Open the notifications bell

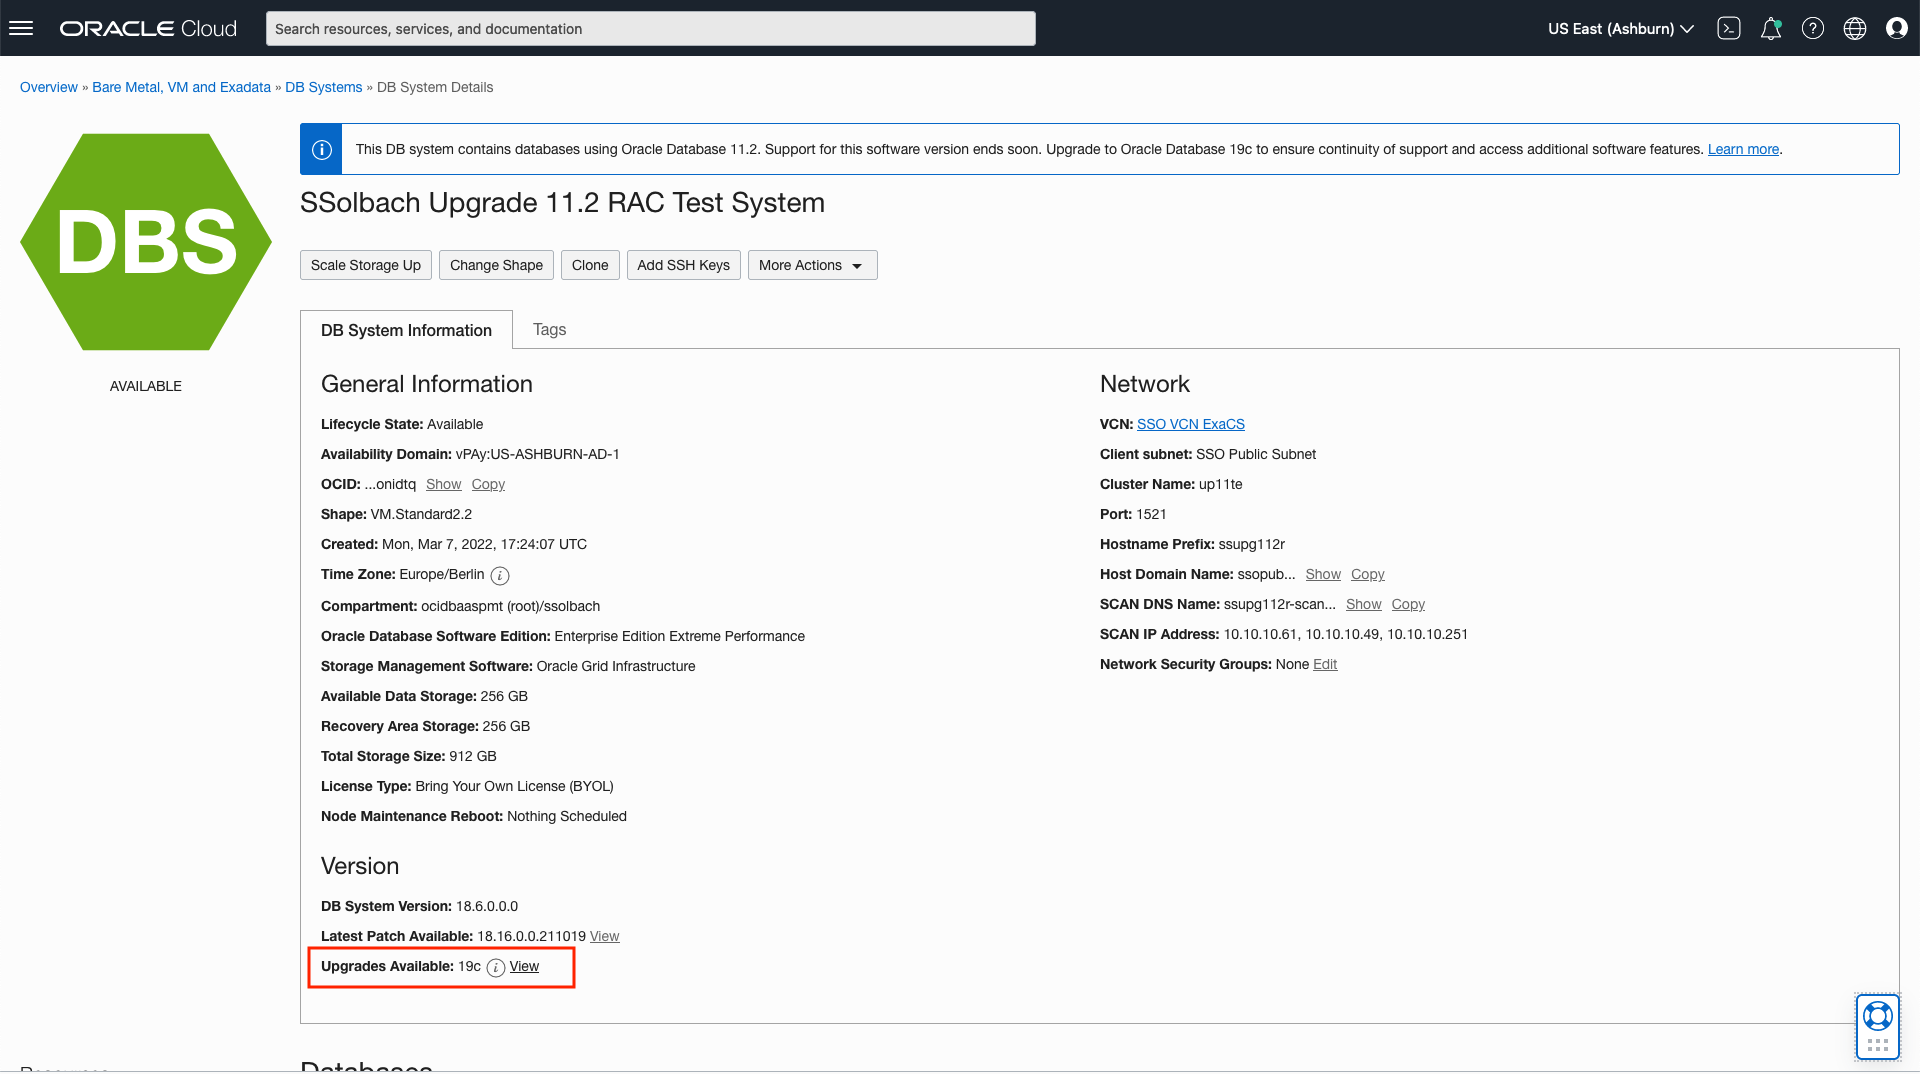pyautogui.click(x=1771, y=28)
